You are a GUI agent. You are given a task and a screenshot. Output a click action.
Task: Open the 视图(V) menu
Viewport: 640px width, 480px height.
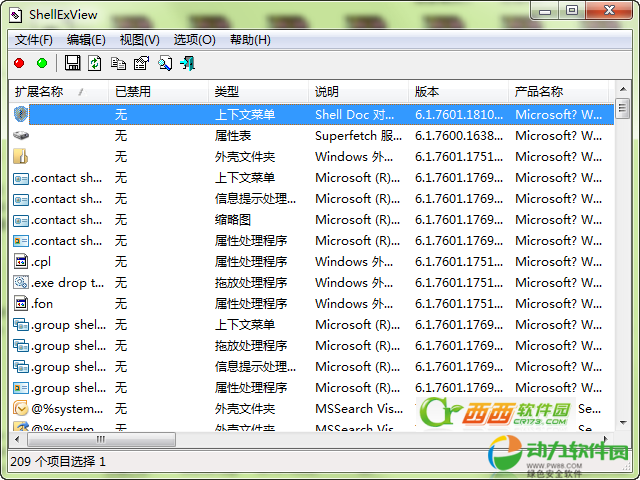[139, 40]
